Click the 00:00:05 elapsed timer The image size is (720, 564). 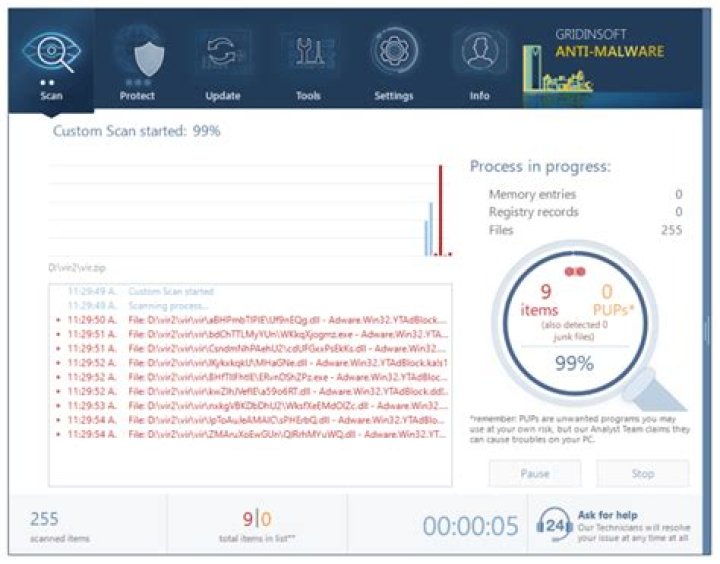point(471,526)
